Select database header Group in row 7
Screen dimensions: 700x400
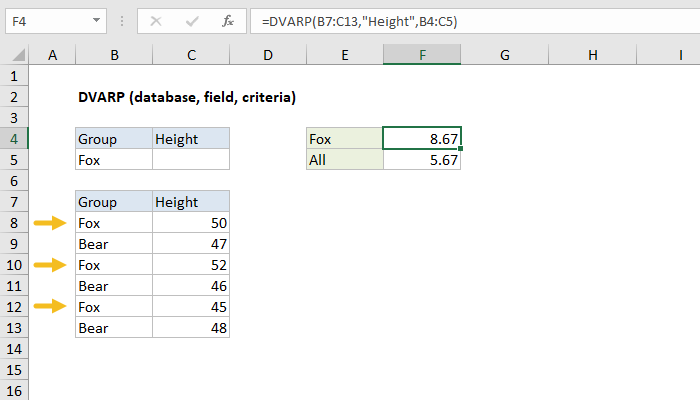114,202
